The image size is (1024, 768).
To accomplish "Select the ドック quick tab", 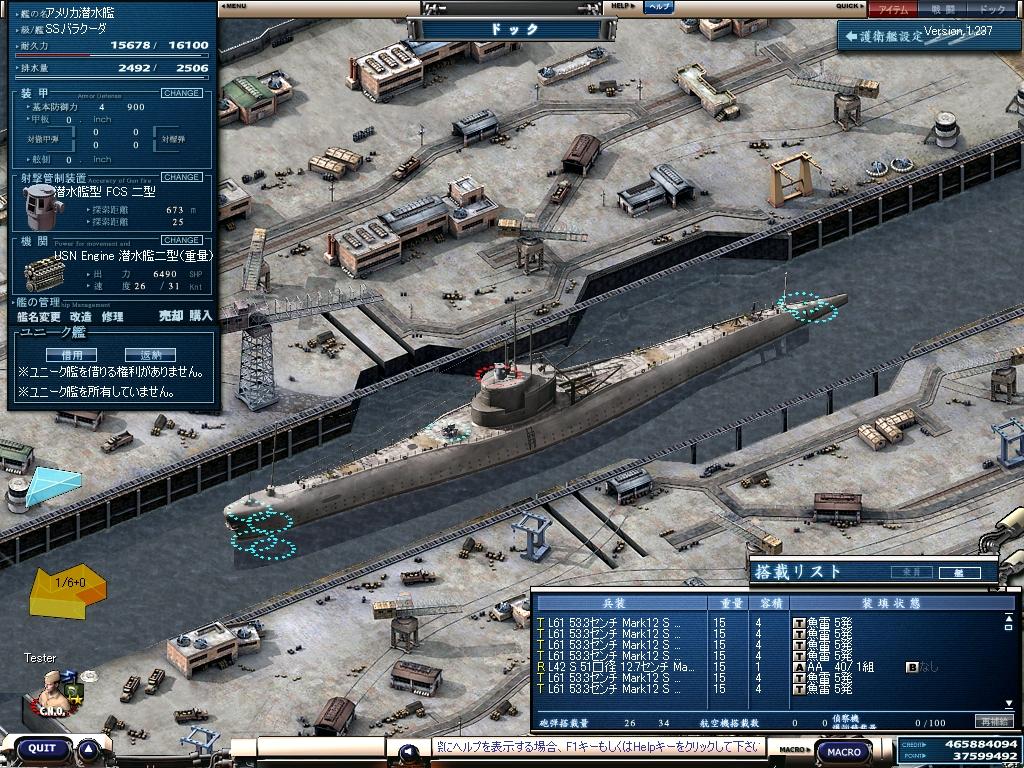I will (992, 9).
